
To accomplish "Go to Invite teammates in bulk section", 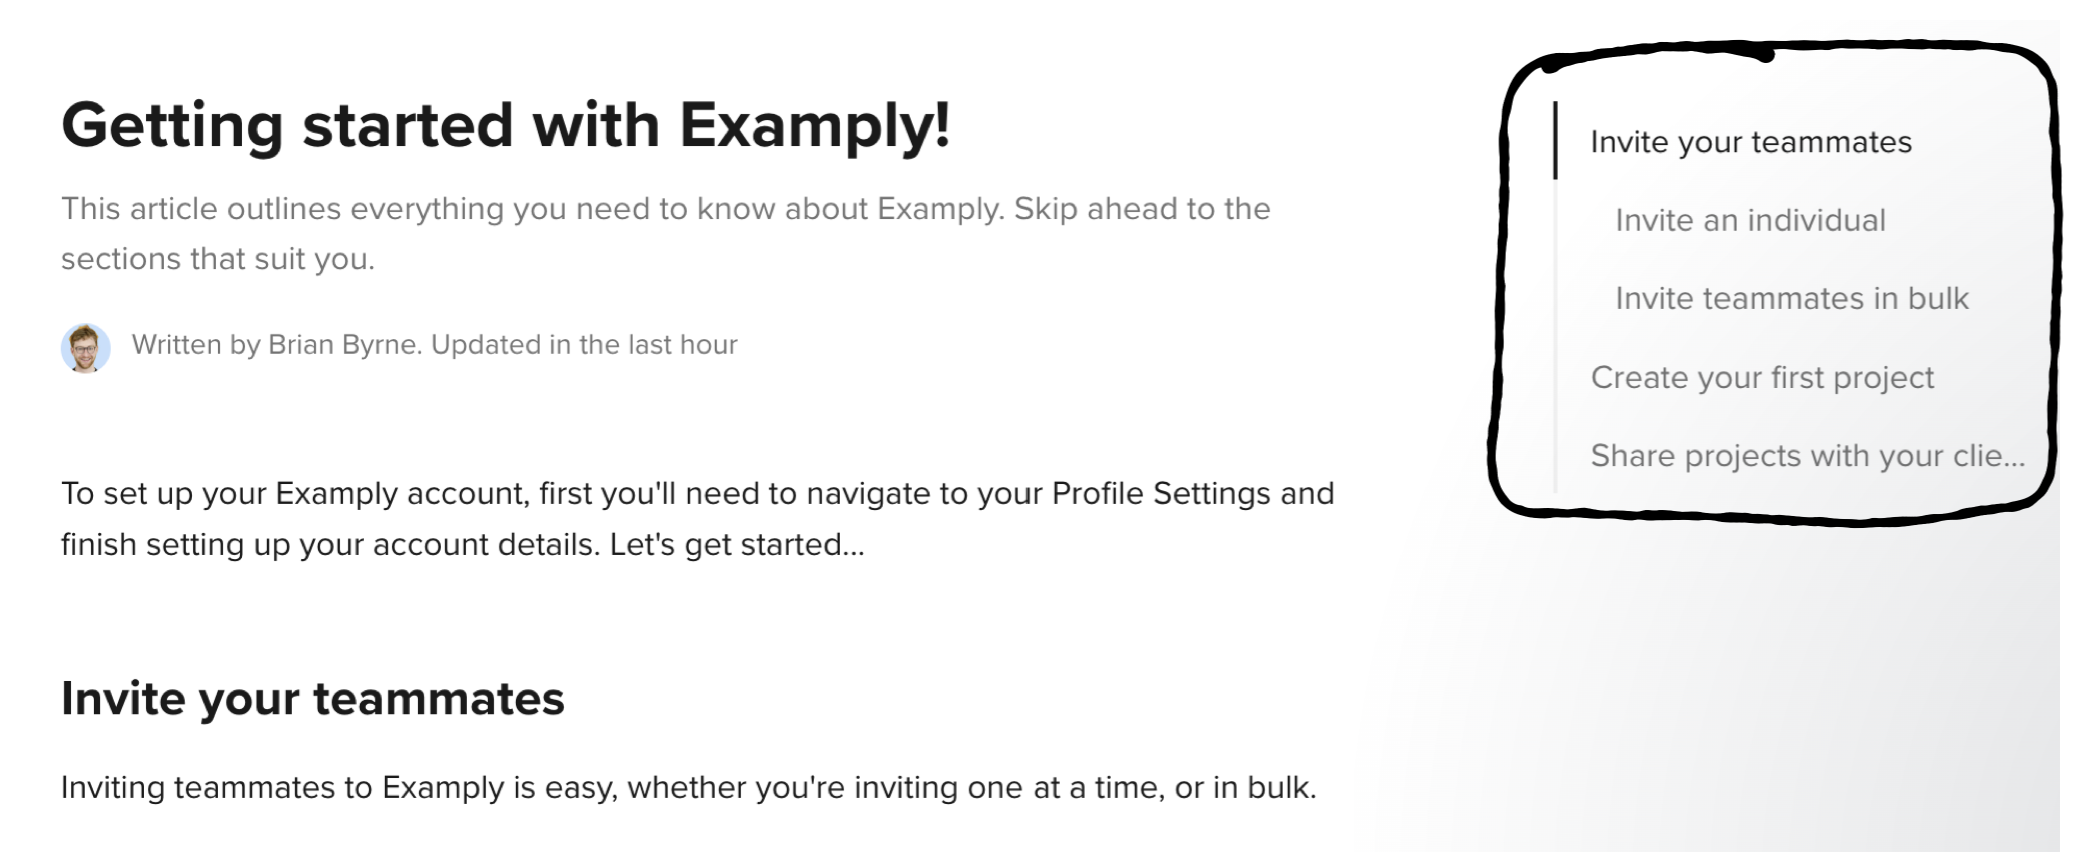I will coord(1791,298).
